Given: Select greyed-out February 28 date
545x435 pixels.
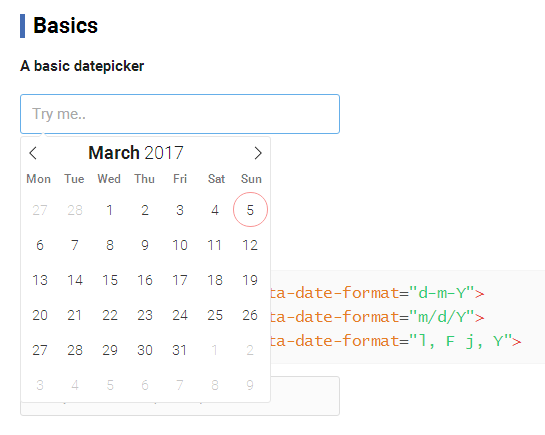Looking at the screenshot, I should coord(75,210).
